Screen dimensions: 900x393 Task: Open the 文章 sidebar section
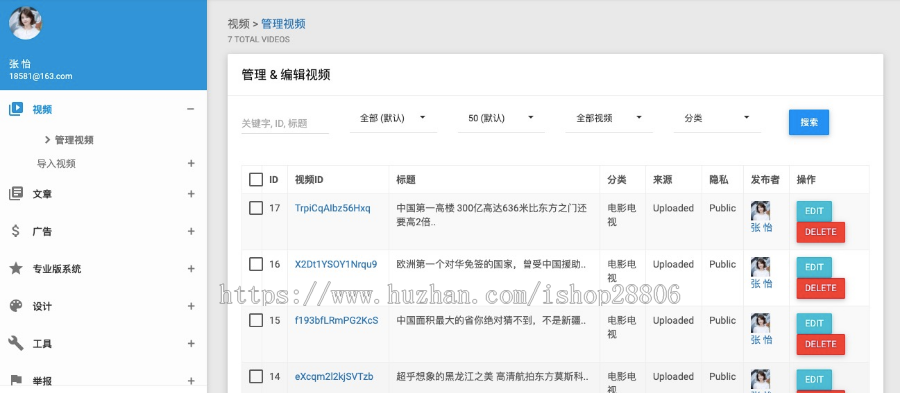pos(42,194)
